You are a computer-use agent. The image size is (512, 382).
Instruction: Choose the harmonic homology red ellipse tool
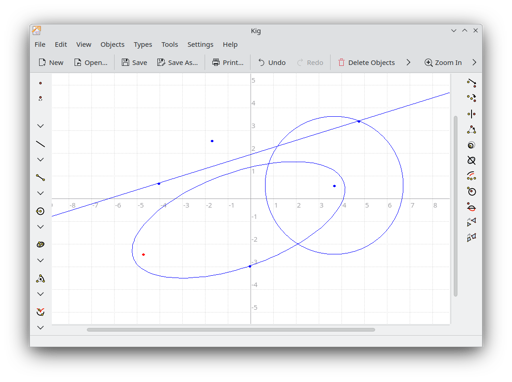471,207
